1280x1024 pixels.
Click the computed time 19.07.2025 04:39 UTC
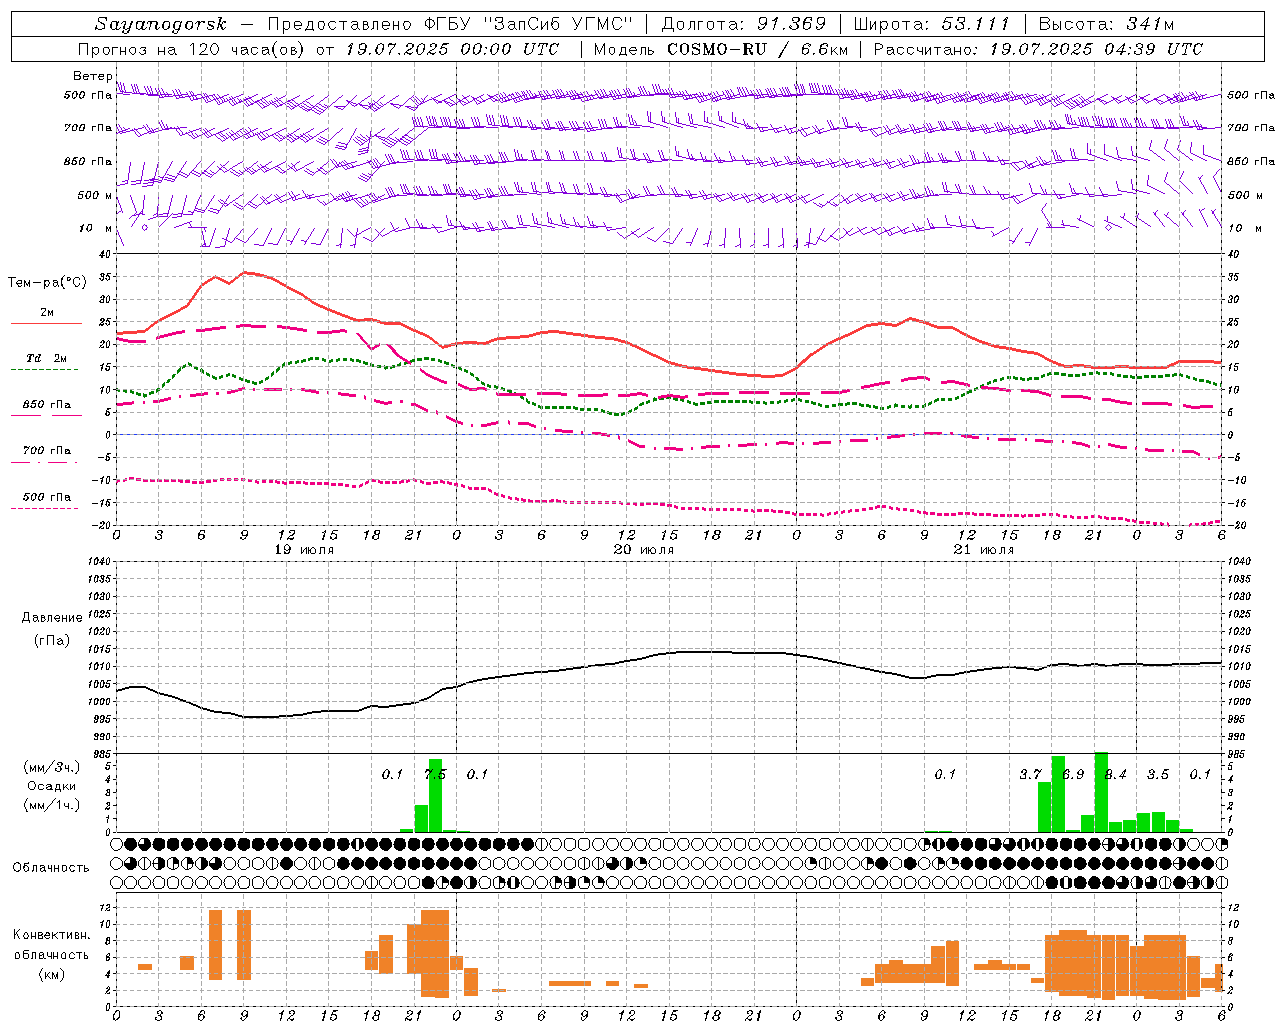point(1096,49)
